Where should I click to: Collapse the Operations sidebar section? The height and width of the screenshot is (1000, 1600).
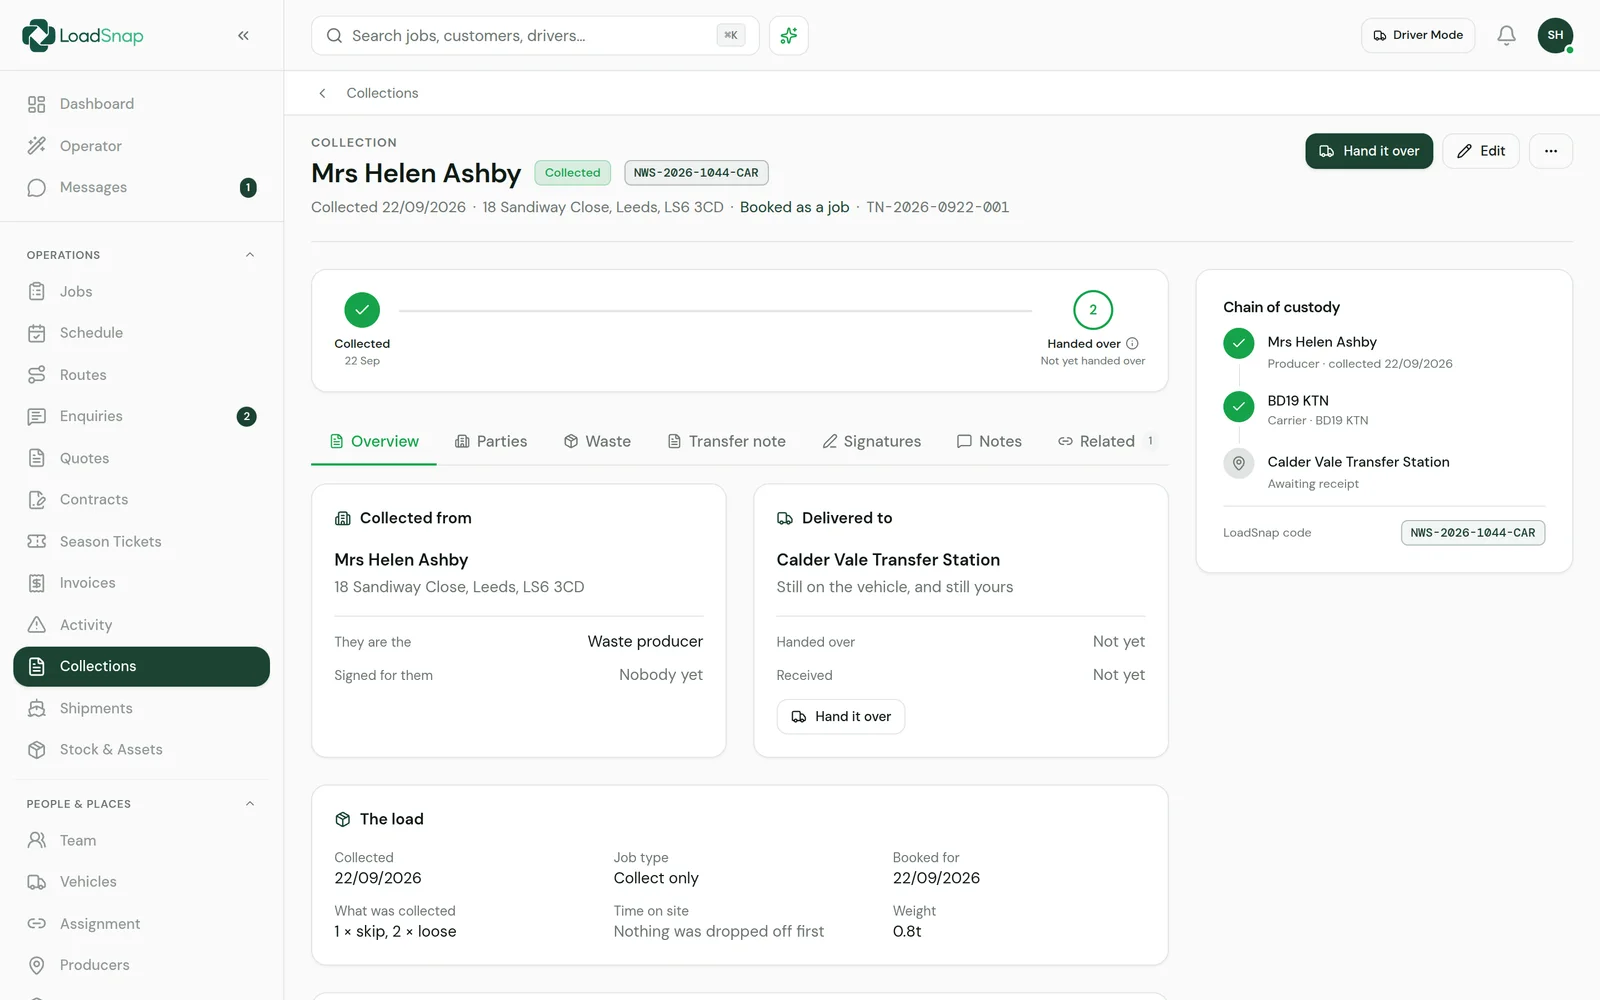tap(250, 255)
